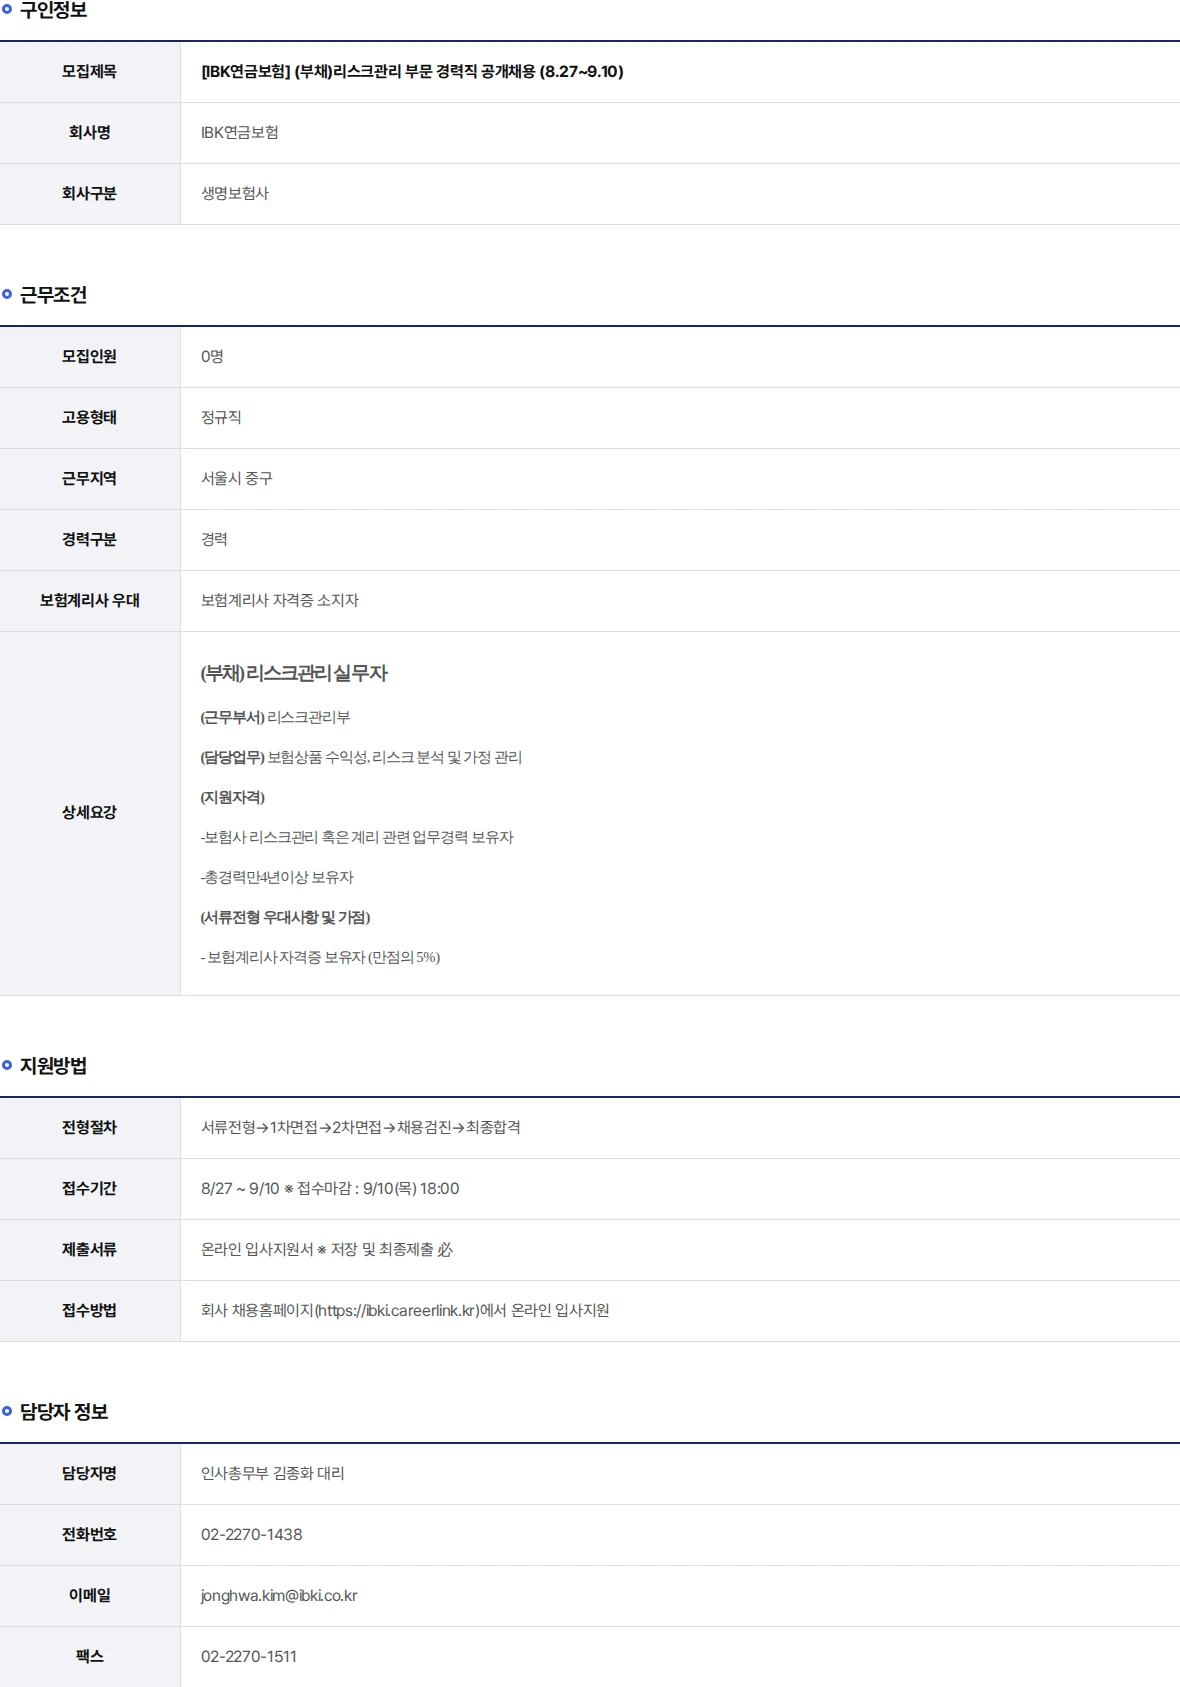Click the line starting '(담당업무) 보험상품 수익성'
Screen dimensions: 1180x1687
click(361, 758)
